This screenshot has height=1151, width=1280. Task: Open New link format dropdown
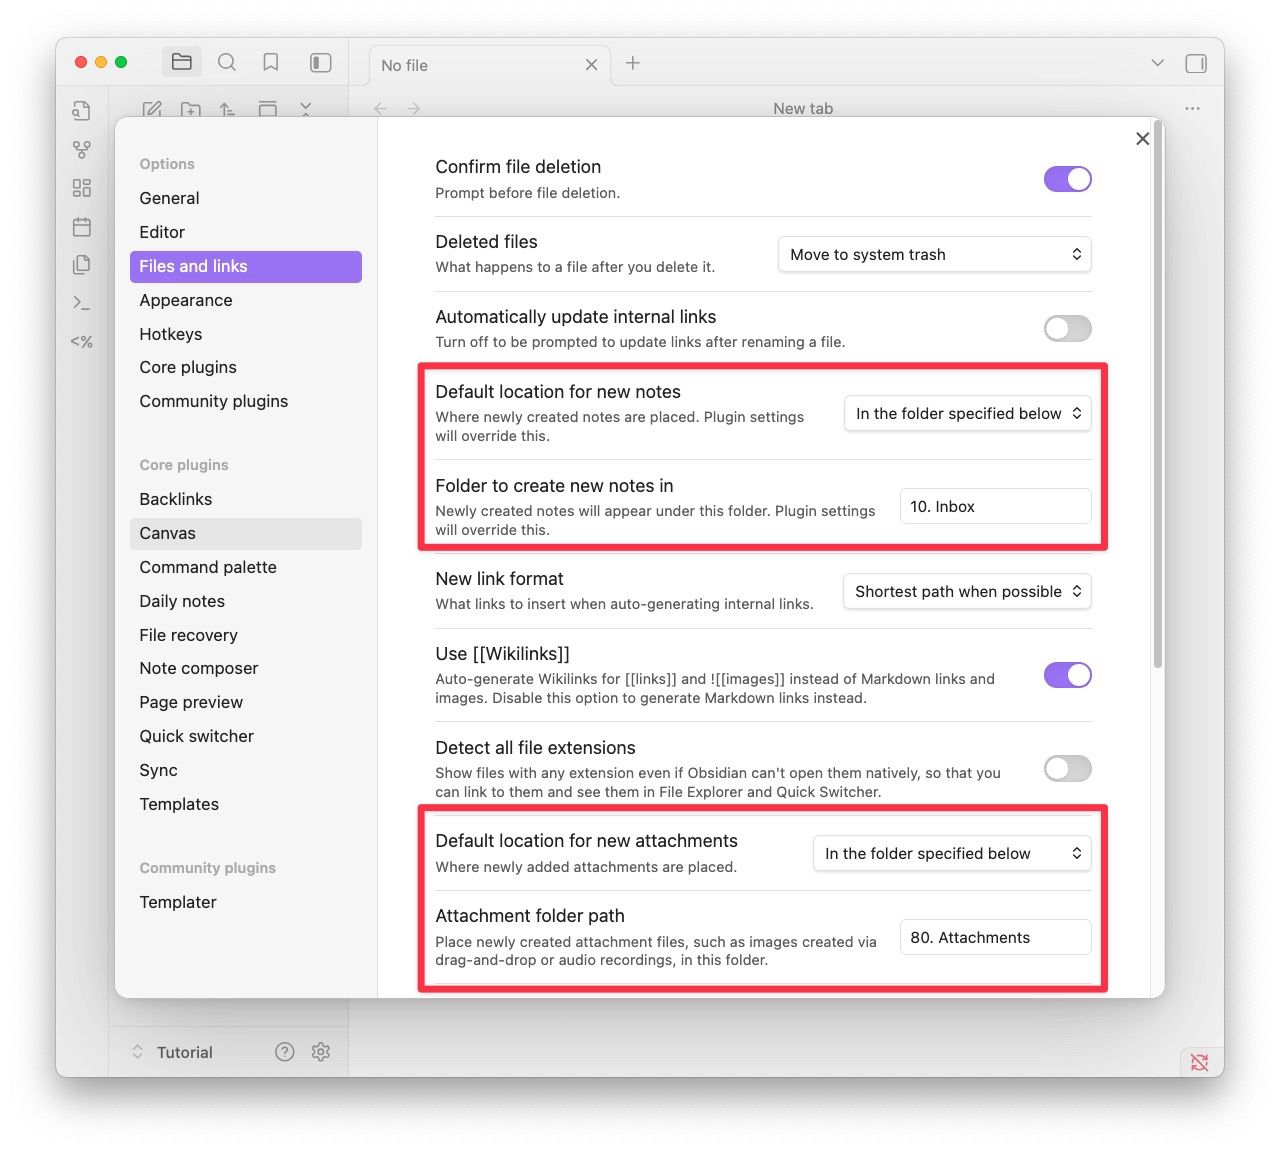pyautogui.click(x=967, y=591)
